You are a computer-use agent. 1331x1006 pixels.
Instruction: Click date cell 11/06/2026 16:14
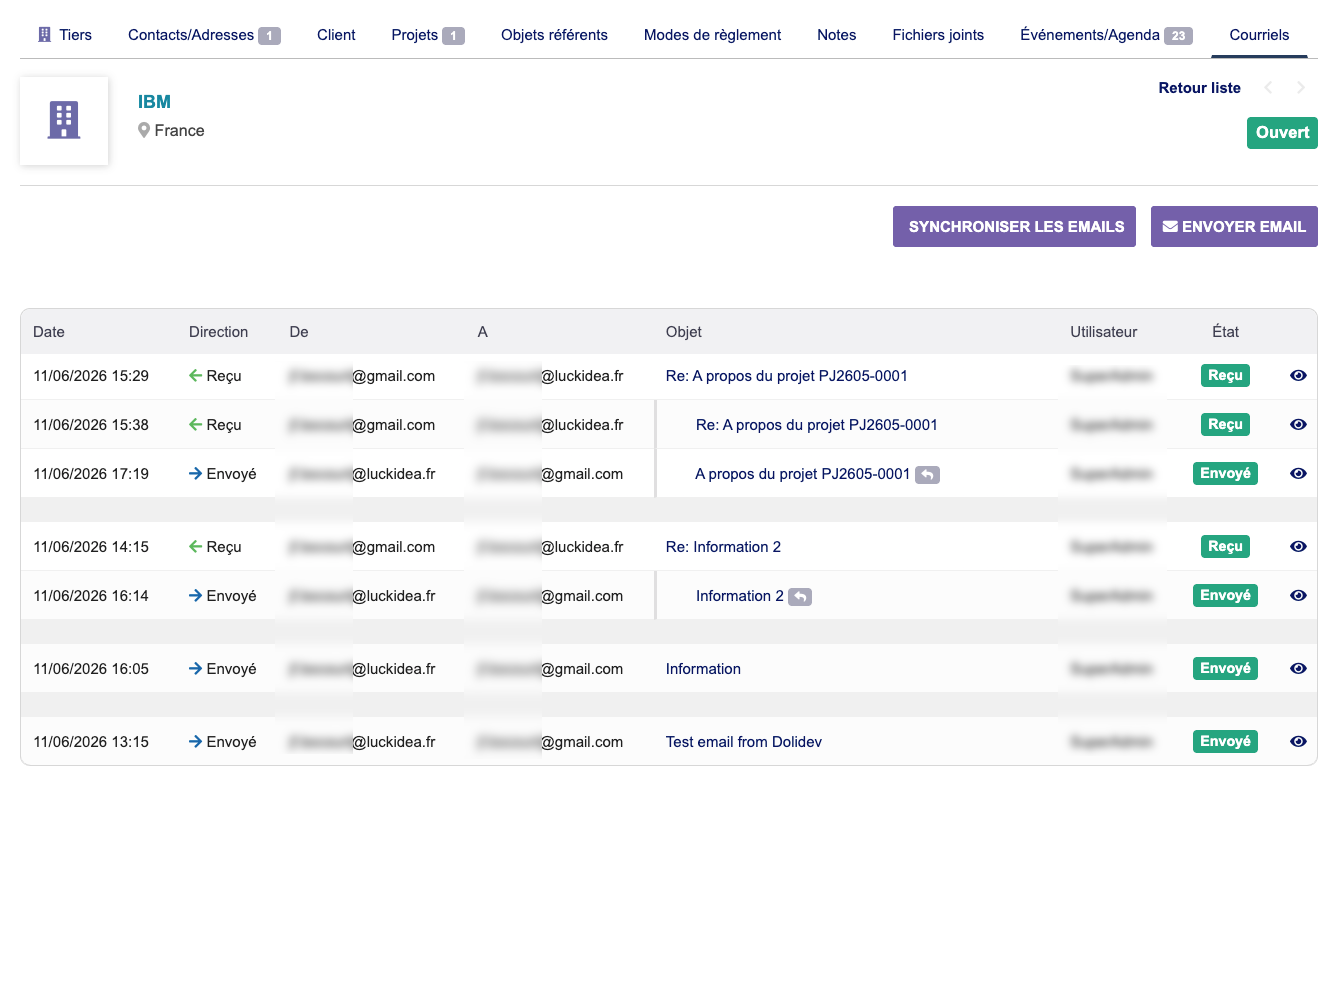[x=91, y=596]
